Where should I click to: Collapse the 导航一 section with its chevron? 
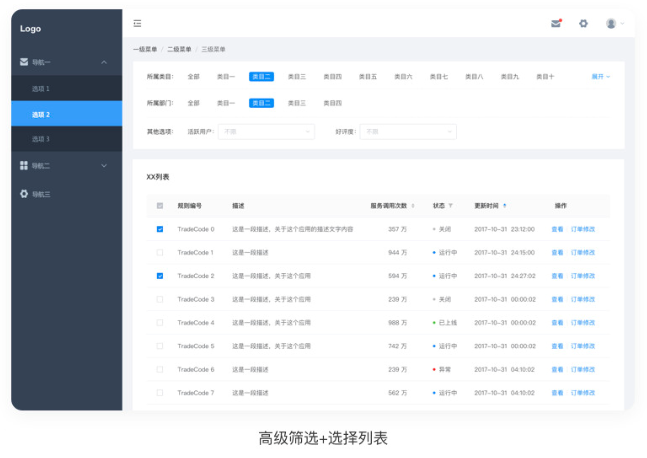point(104,62)
